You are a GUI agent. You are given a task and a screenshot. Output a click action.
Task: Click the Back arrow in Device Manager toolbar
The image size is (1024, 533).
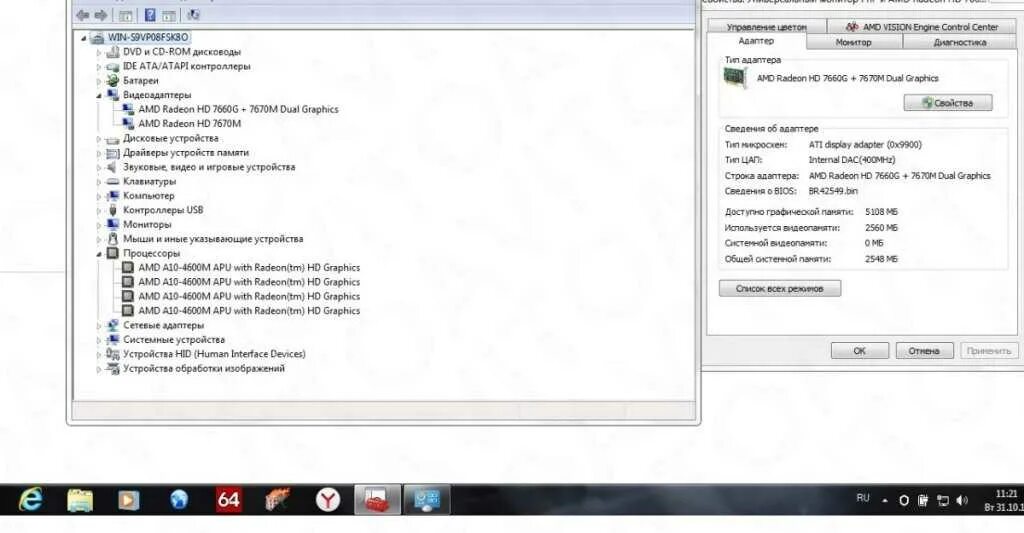(x=83, y=14)
